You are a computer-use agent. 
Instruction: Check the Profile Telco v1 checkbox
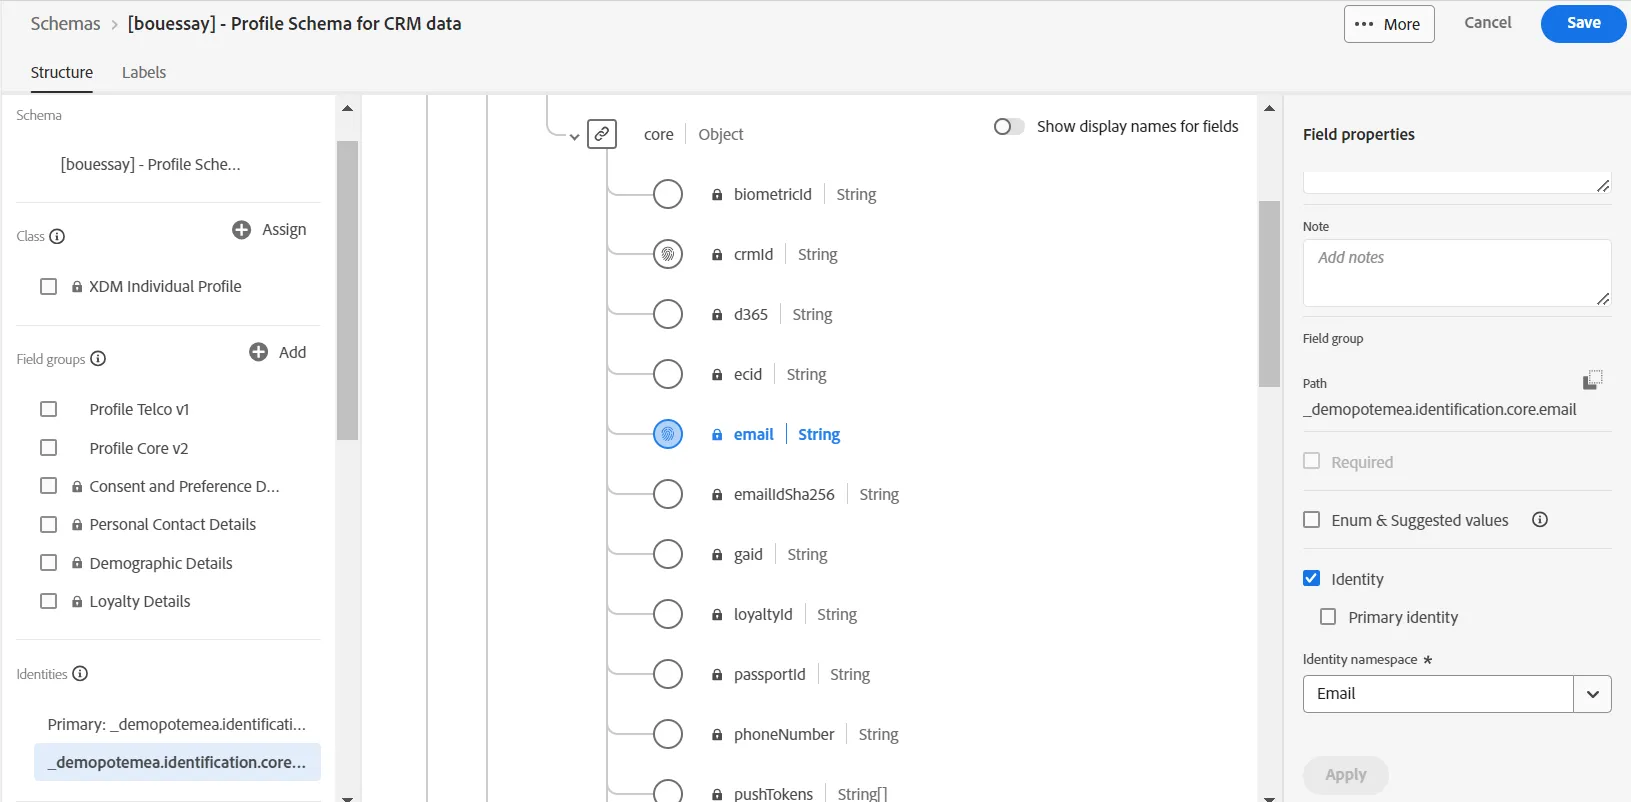(48, 409)
